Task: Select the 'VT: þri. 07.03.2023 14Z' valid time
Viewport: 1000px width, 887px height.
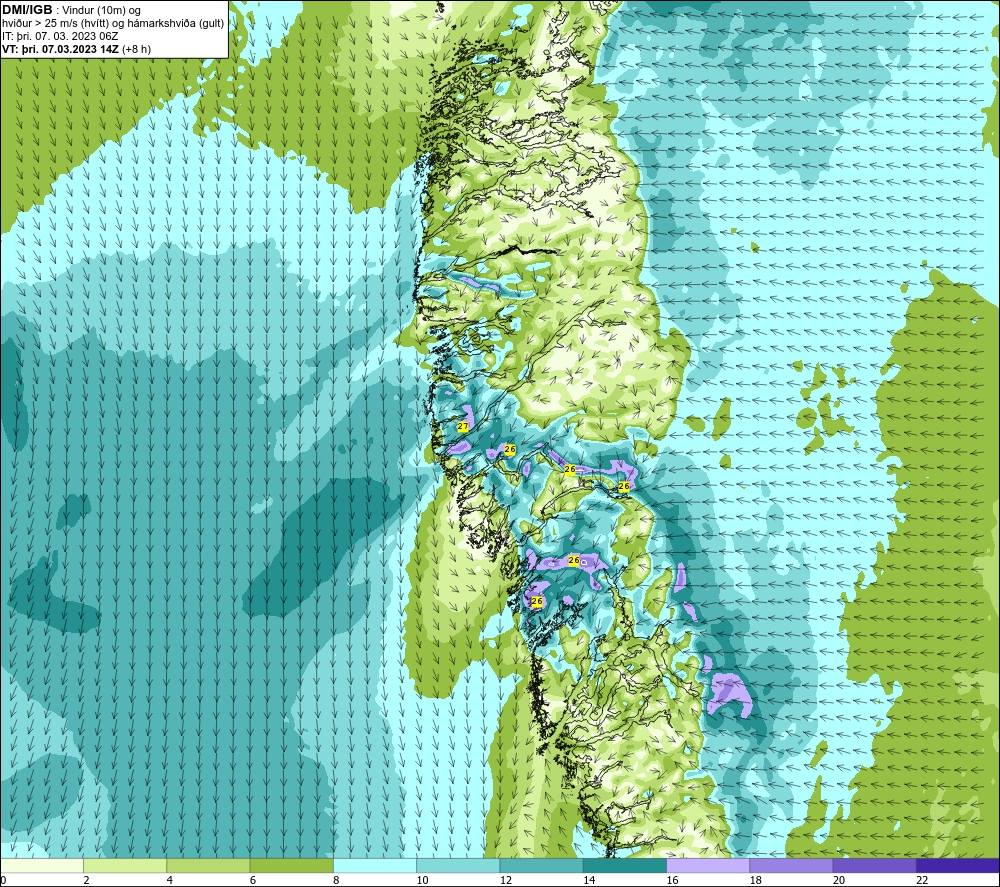Action: (x=60, y=49)
